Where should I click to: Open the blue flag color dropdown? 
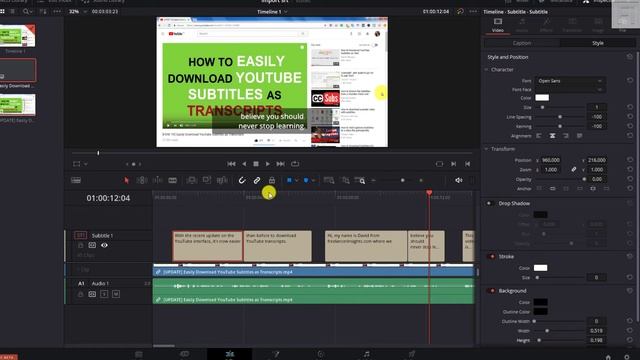pyautogui.click(x=296, y=180)
